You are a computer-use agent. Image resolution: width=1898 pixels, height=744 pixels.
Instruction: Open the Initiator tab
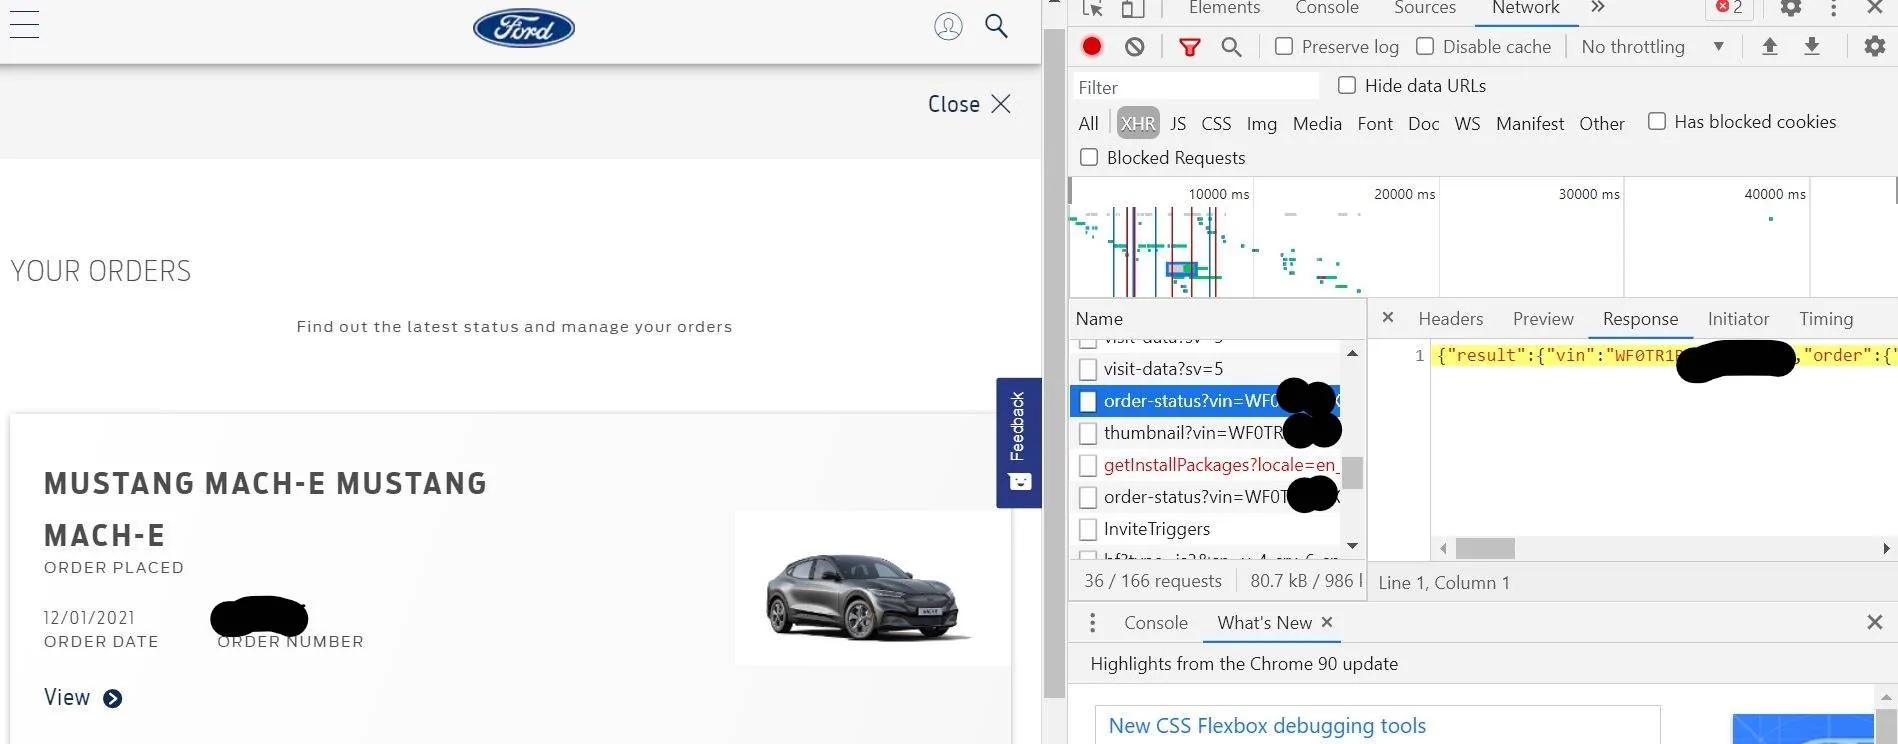tap(1738, 318)
